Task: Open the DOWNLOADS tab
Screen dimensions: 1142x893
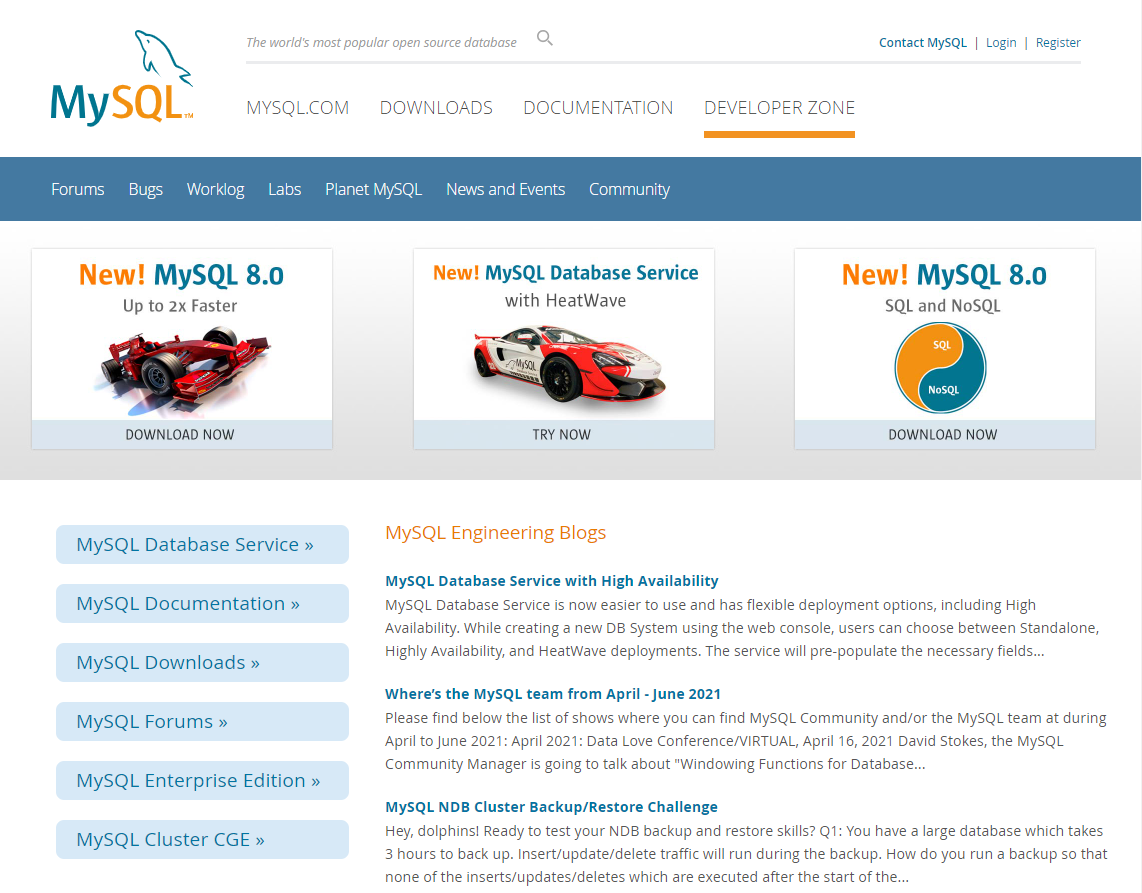Action: (436, 108)
